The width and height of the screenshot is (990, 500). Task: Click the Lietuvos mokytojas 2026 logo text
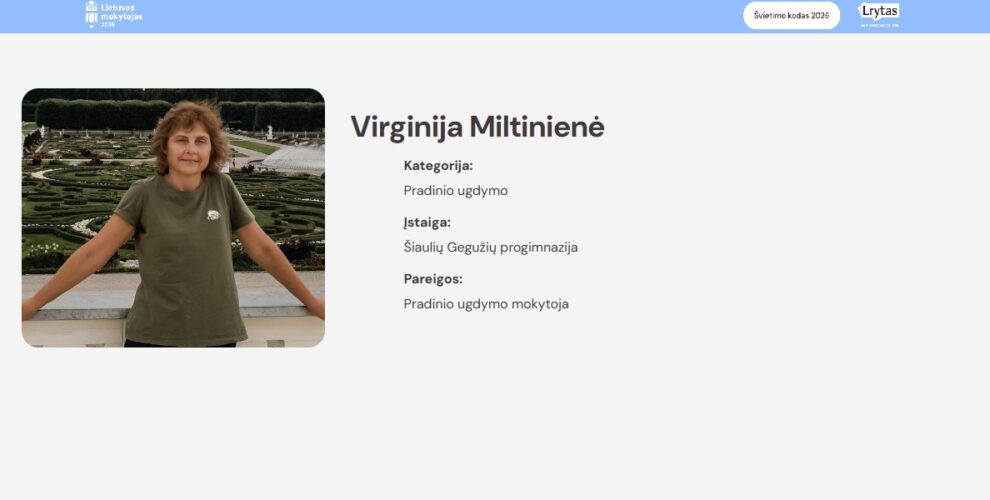pos(122,15)
